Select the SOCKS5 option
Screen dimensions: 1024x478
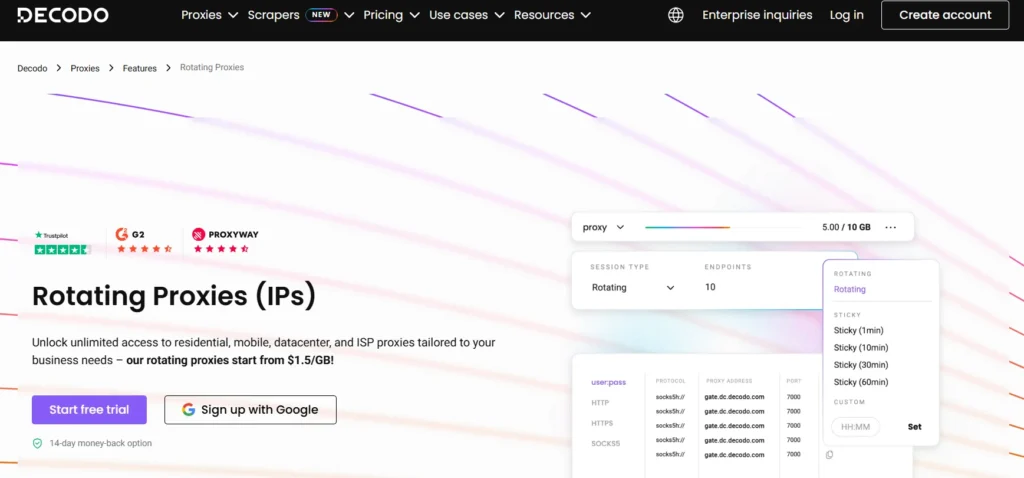(x=605, y=443)
